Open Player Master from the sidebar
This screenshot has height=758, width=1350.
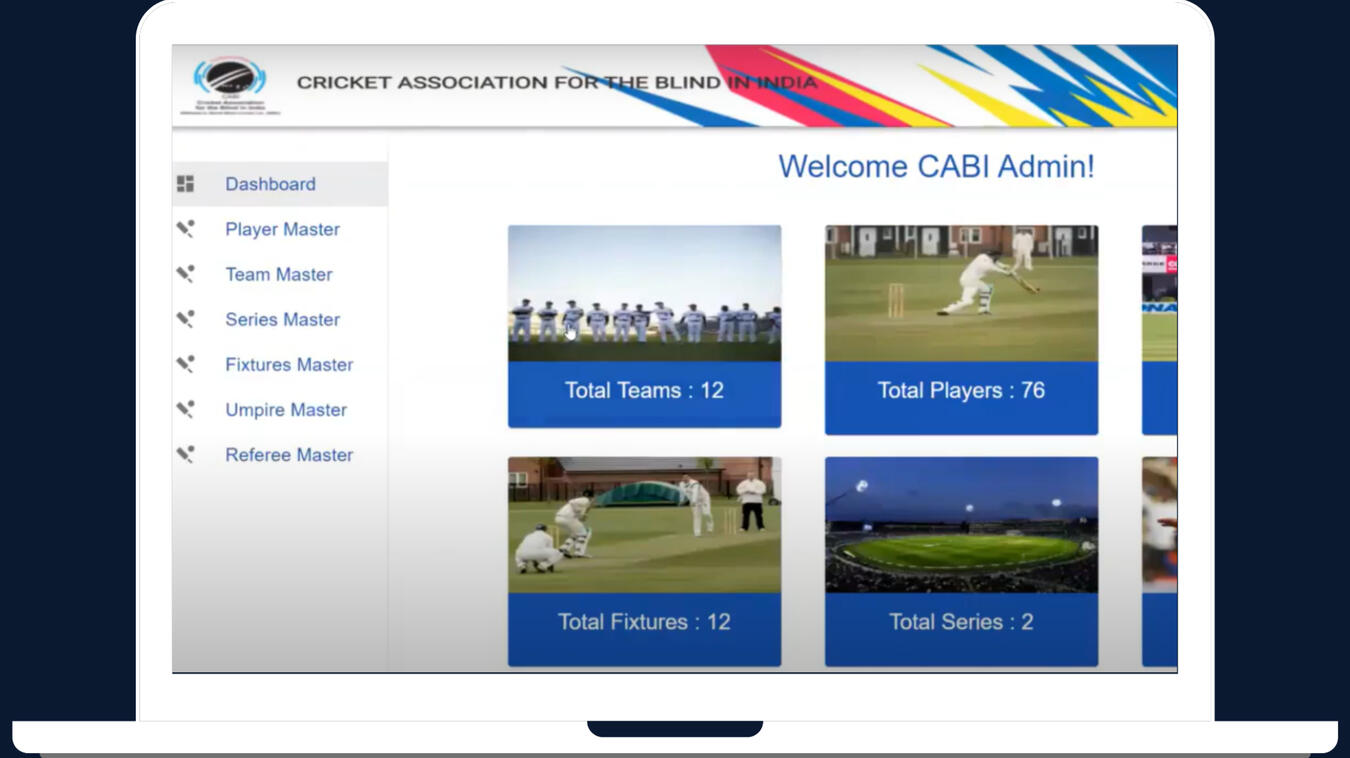(282, 229)
